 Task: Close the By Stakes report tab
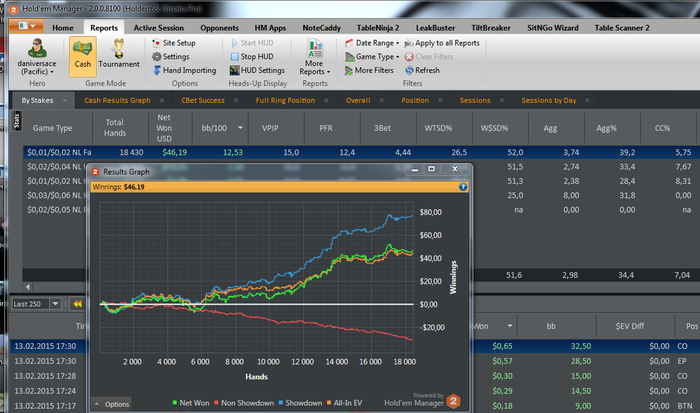(65, 100)
